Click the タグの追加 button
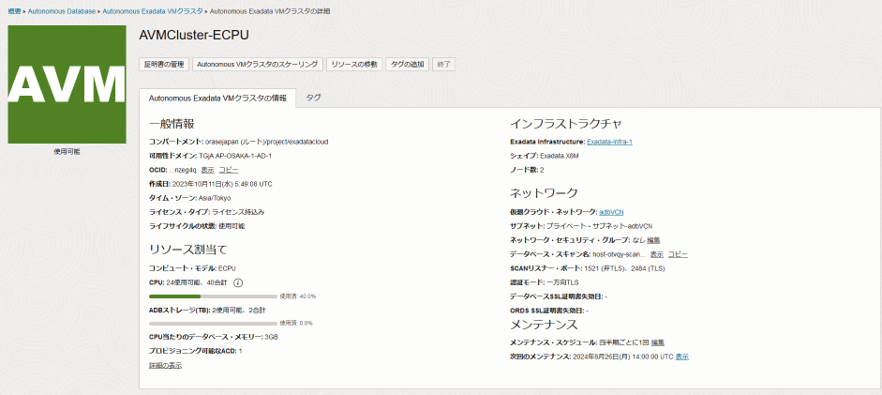 [408, 64]
